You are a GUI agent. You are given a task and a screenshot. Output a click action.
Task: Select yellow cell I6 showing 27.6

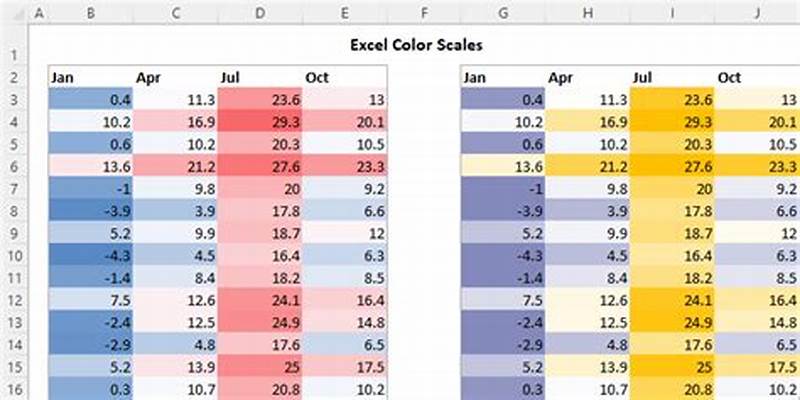point(672,166)
